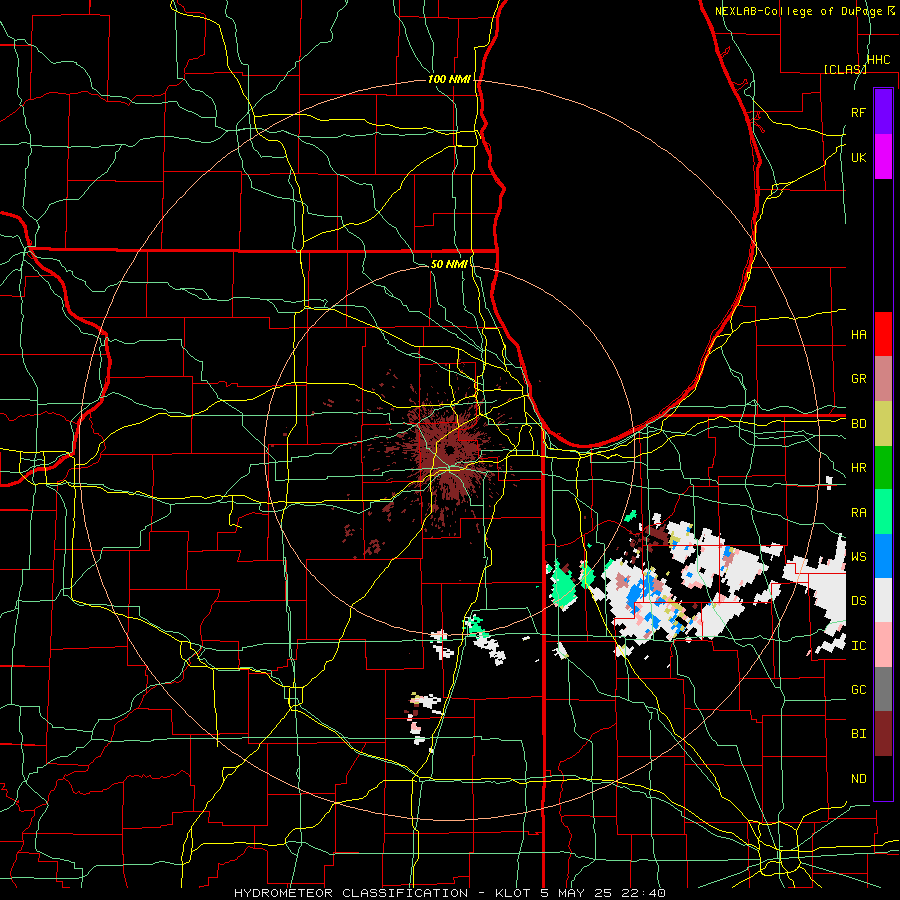900x900 pixels.
Task: Click the DS legend label
Action: point(858,600)
